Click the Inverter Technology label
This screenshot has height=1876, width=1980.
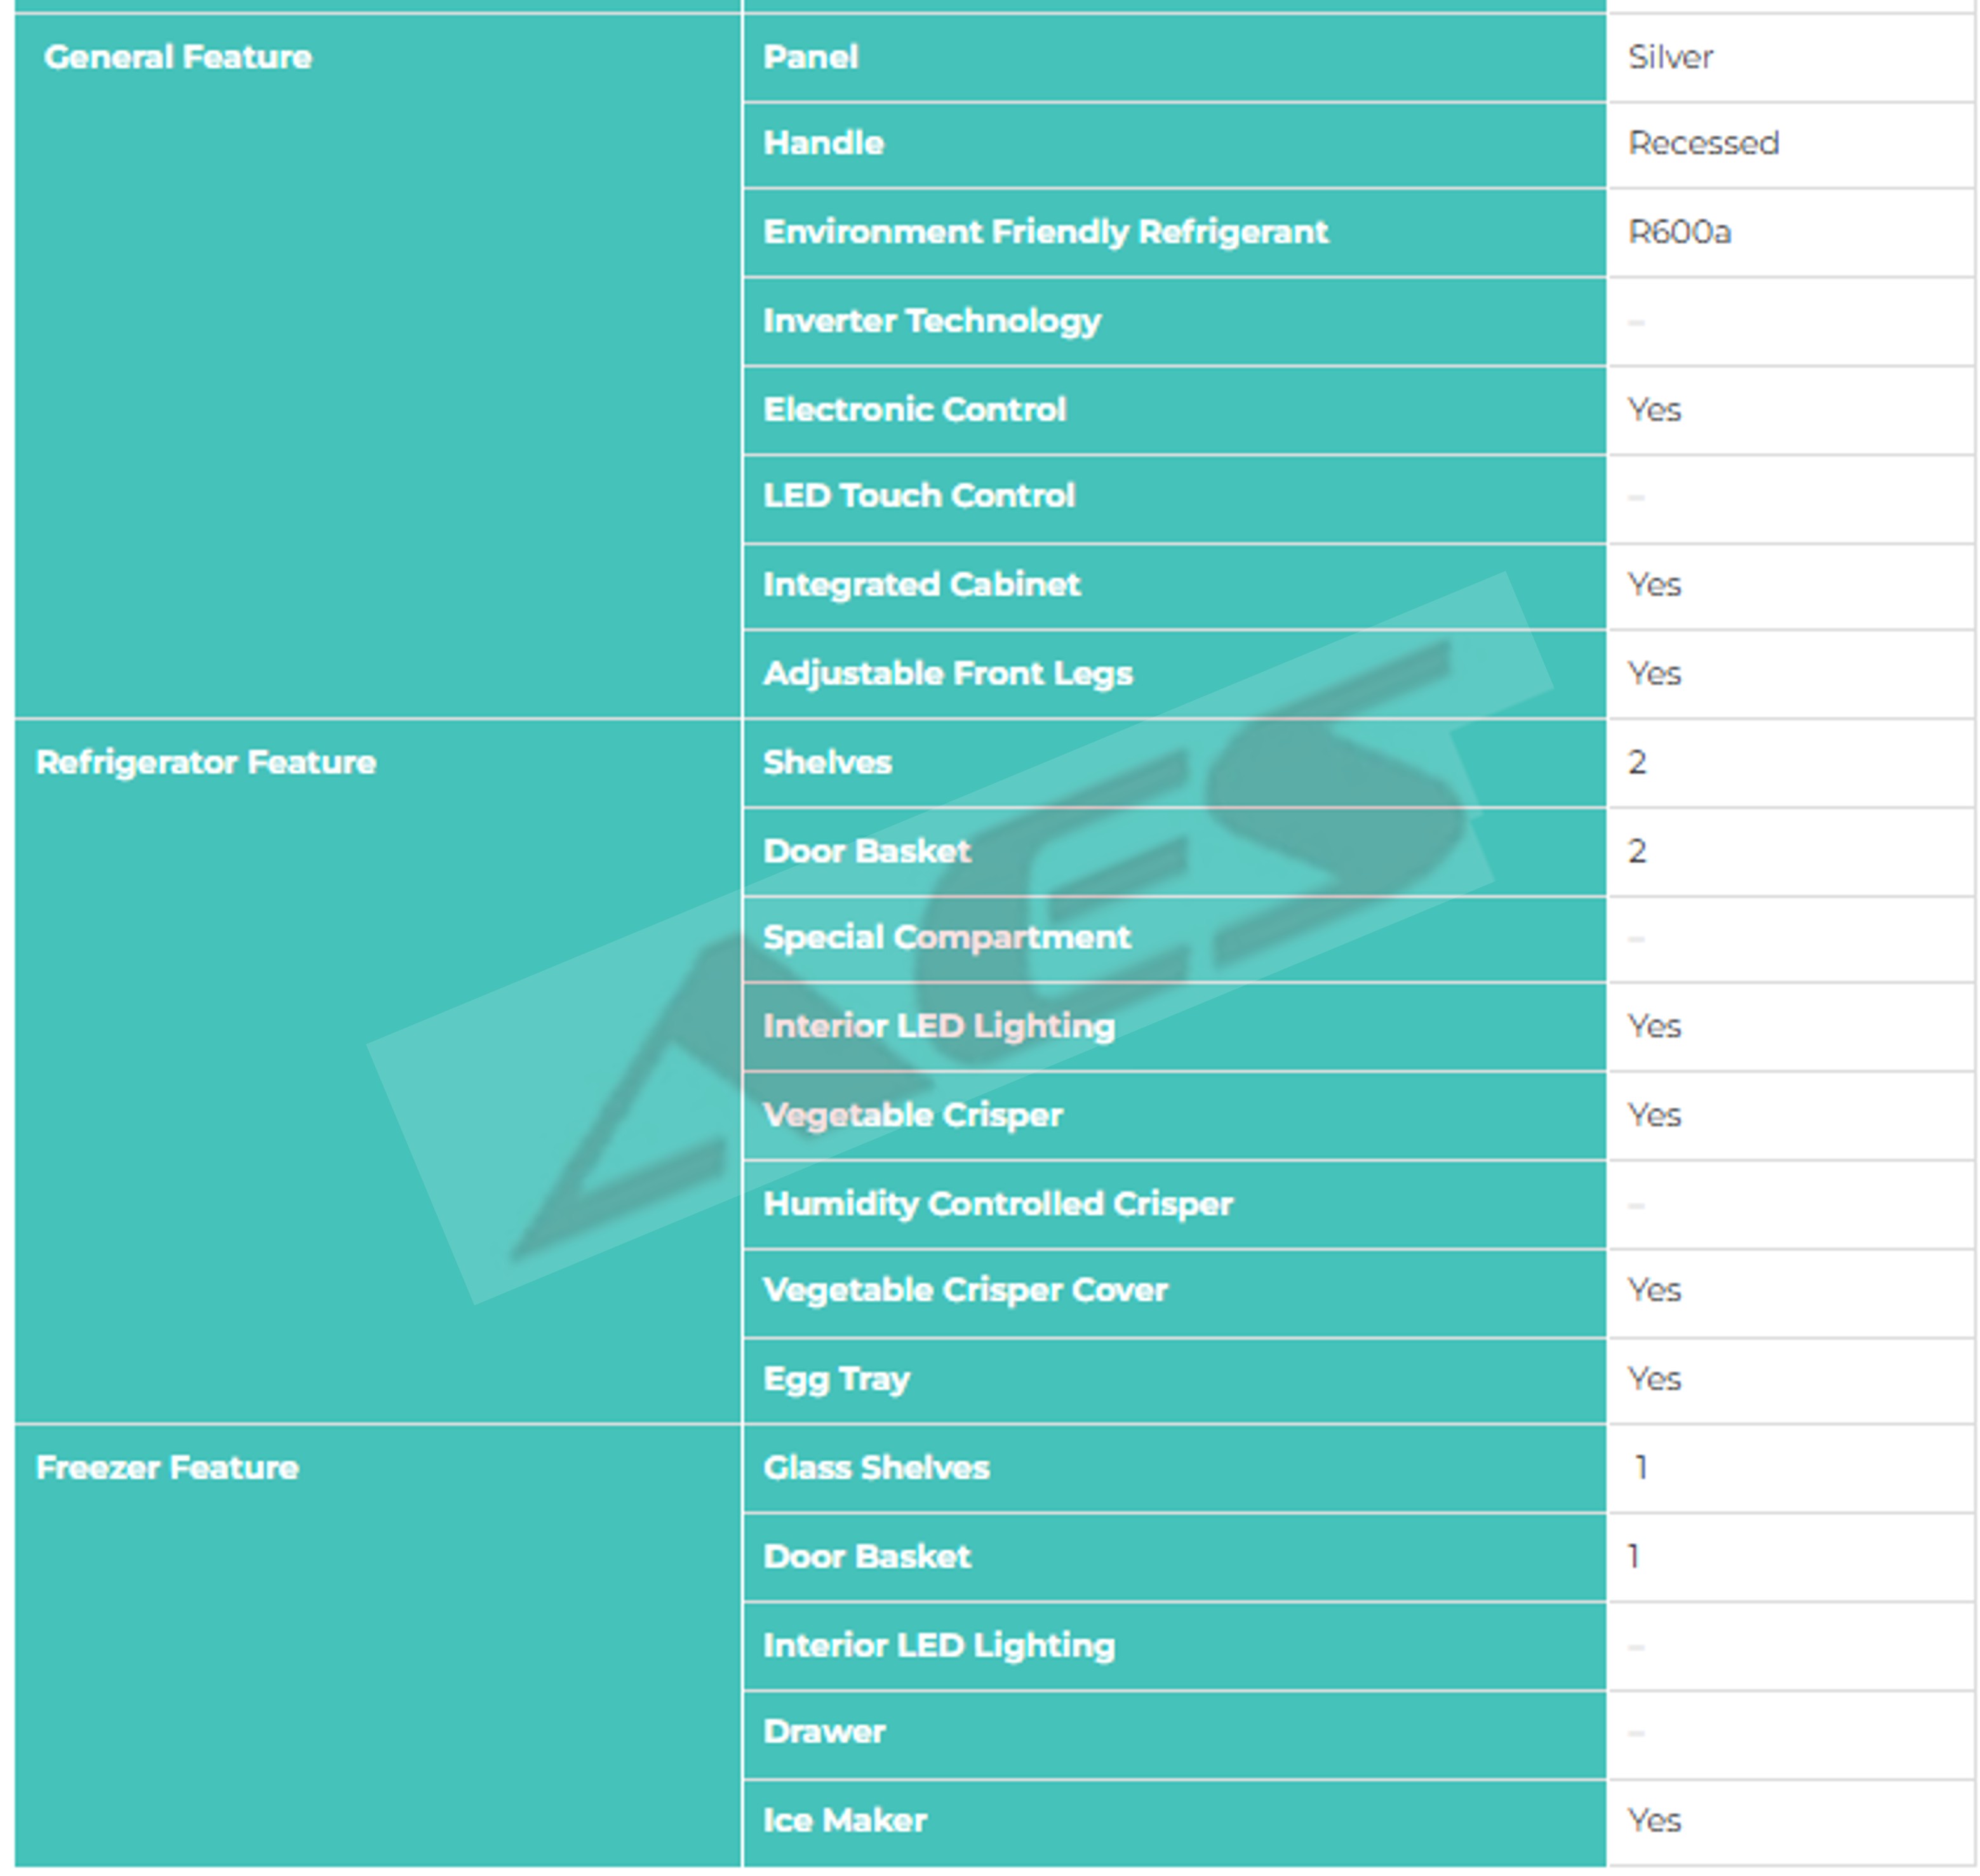931,321
